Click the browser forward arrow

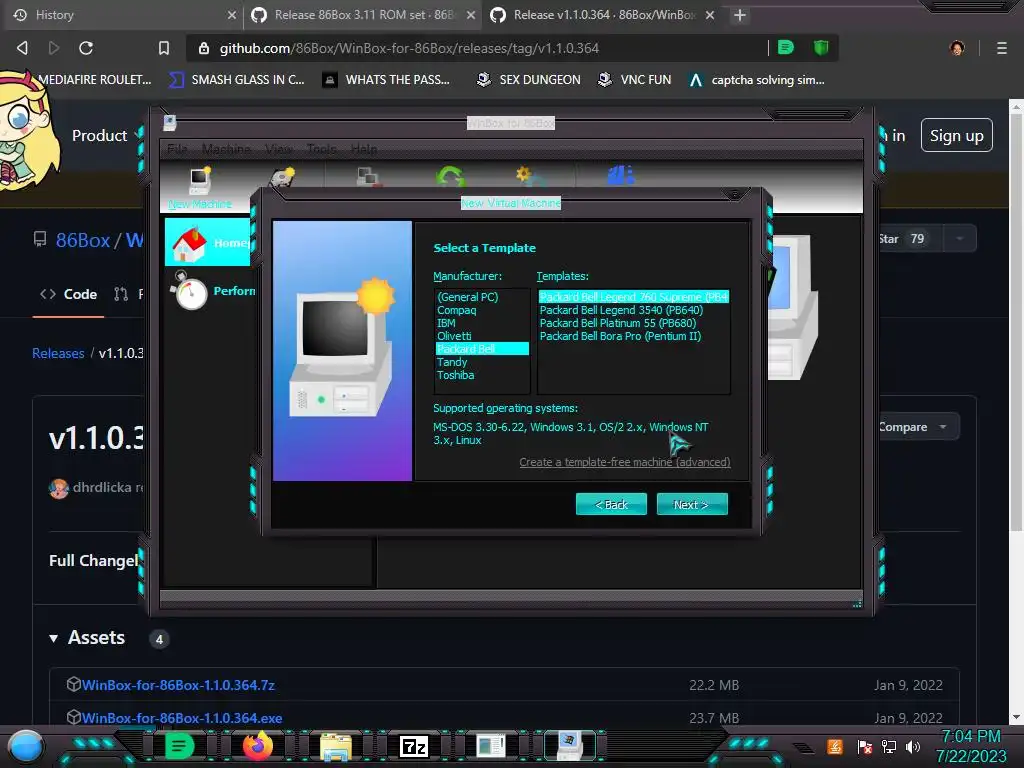[54, 48]
